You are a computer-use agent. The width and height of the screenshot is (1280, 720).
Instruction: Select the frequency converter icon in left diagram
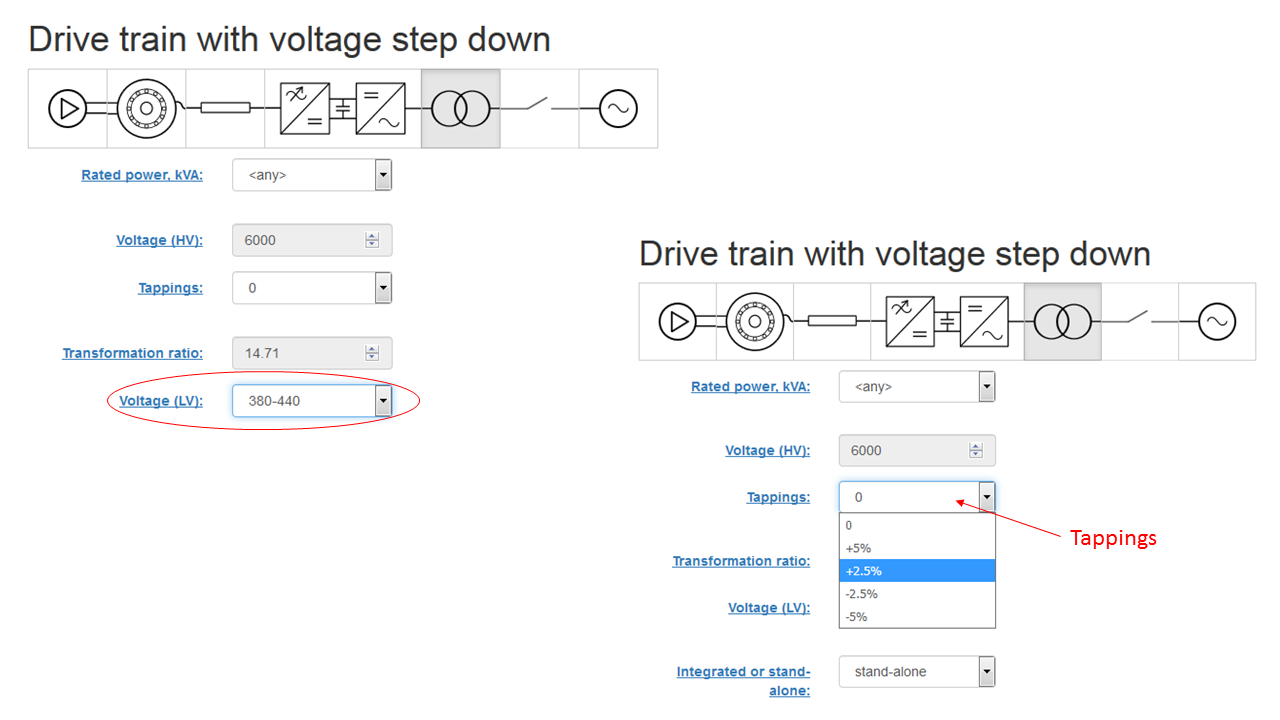[343, 108]
